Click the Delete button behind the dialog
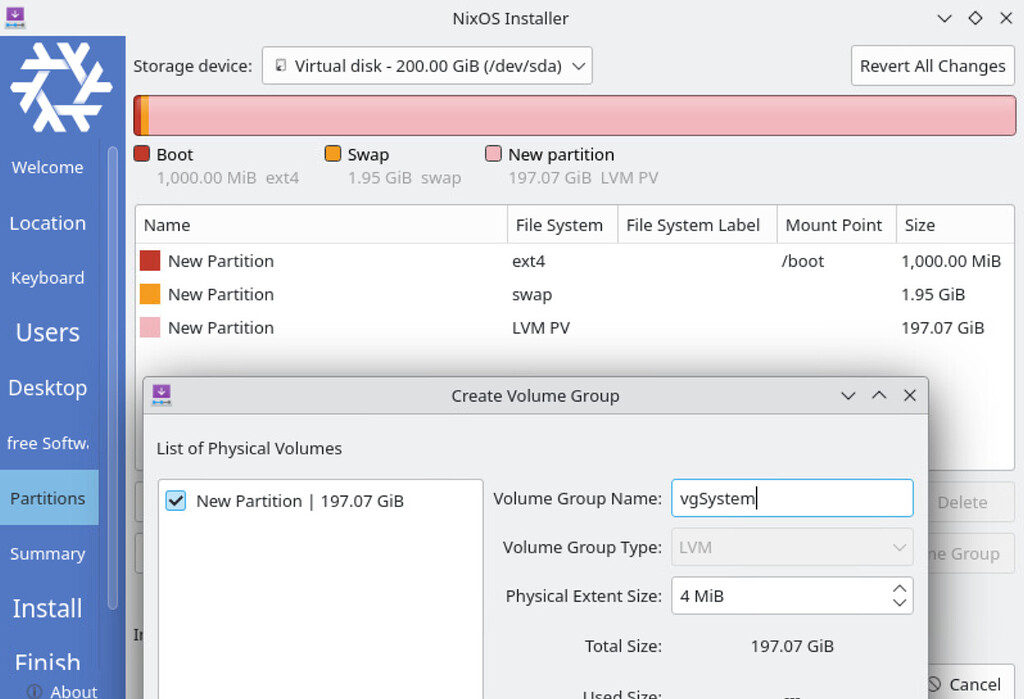The image size is (1024, 699). [x=971, y=502]
